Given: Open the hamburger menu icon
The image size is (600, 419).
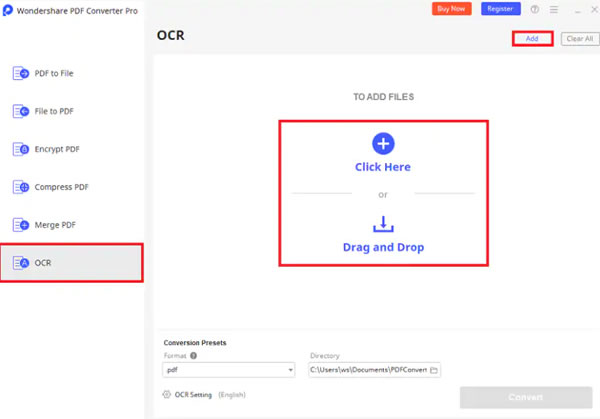Looking at the screenshot, I should tap(554, 9).
